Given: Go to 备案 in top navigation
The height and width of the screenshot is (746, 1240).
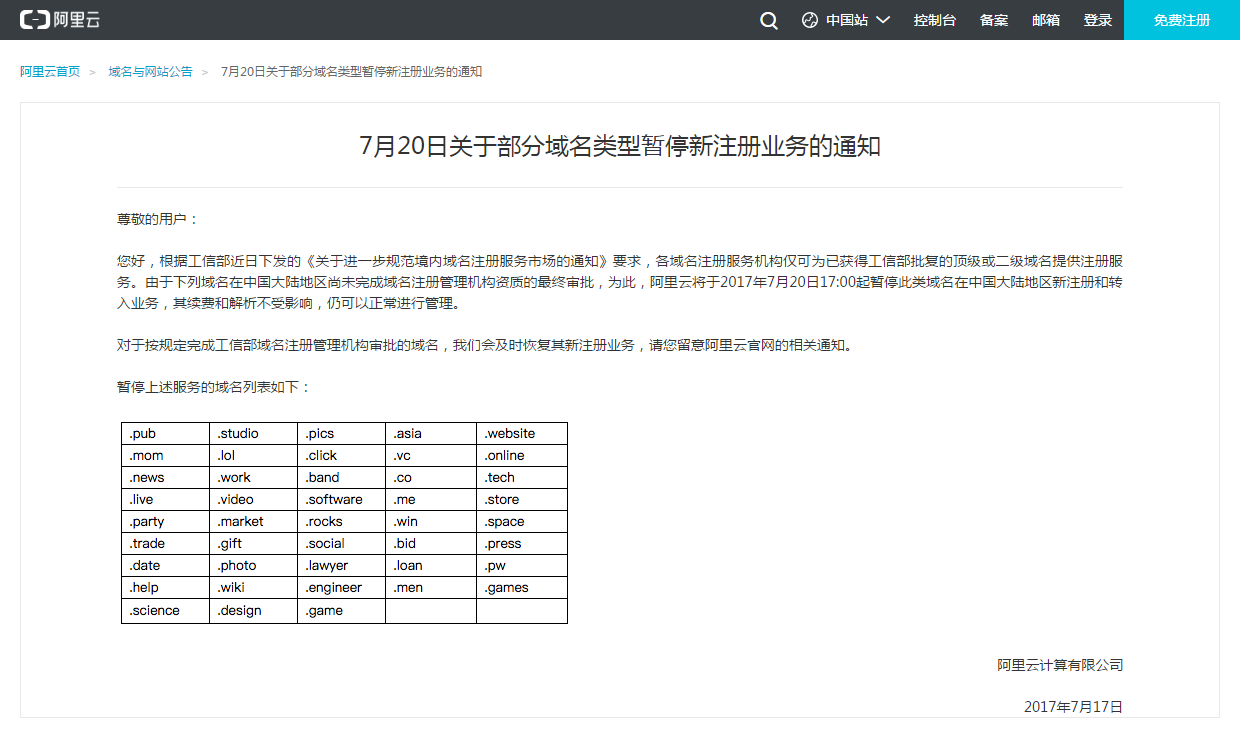Looking at the screenshot, I should tap(994, 20).
